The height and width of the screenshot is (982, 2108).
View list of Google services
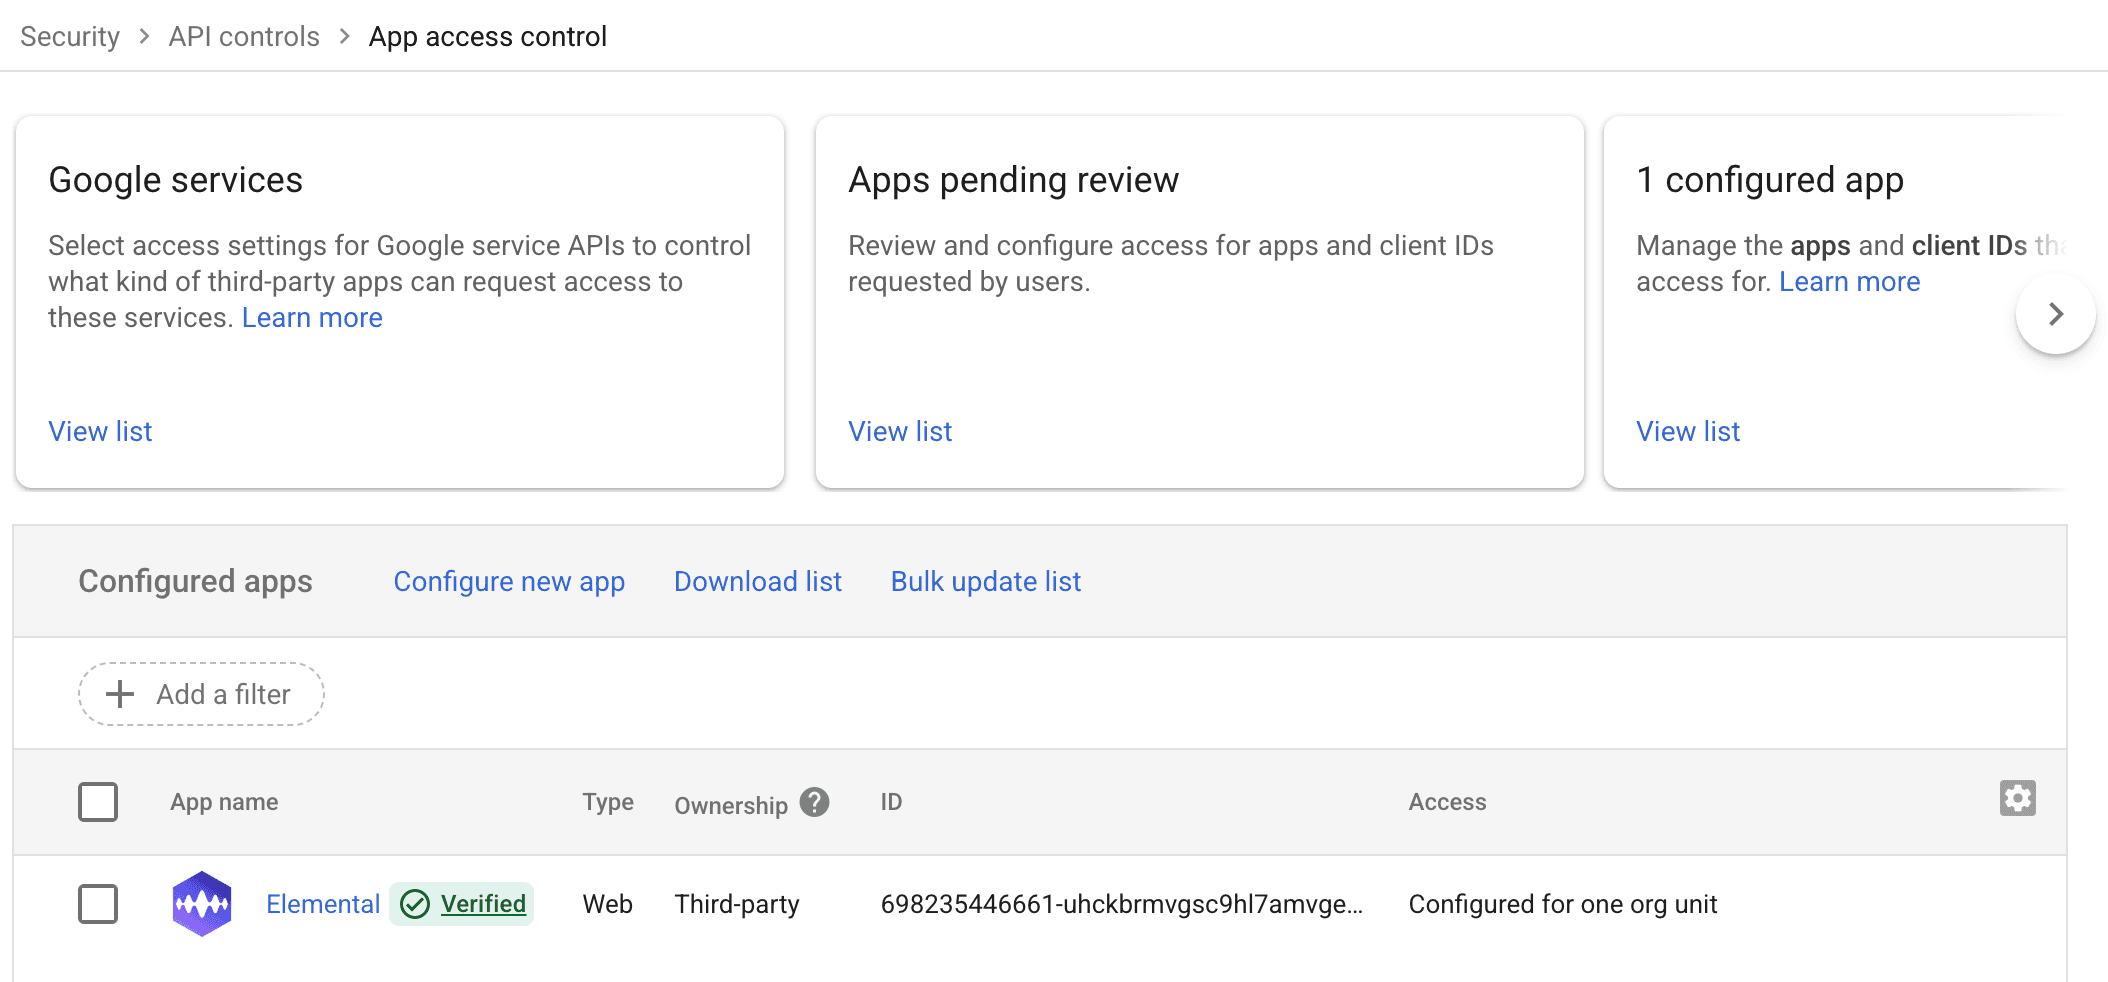[100, 432]
